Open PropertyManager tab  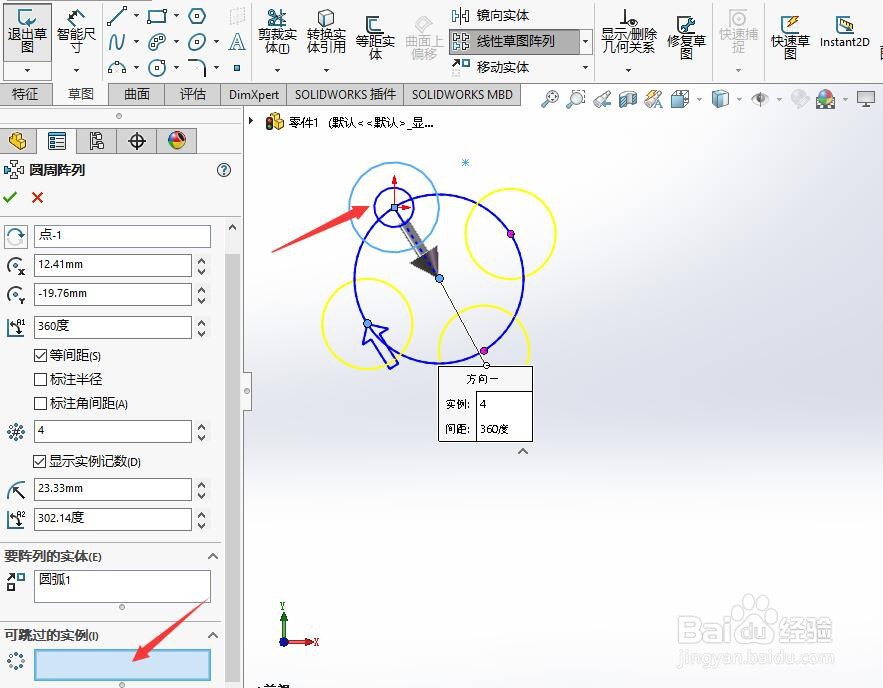coord(57,141)
